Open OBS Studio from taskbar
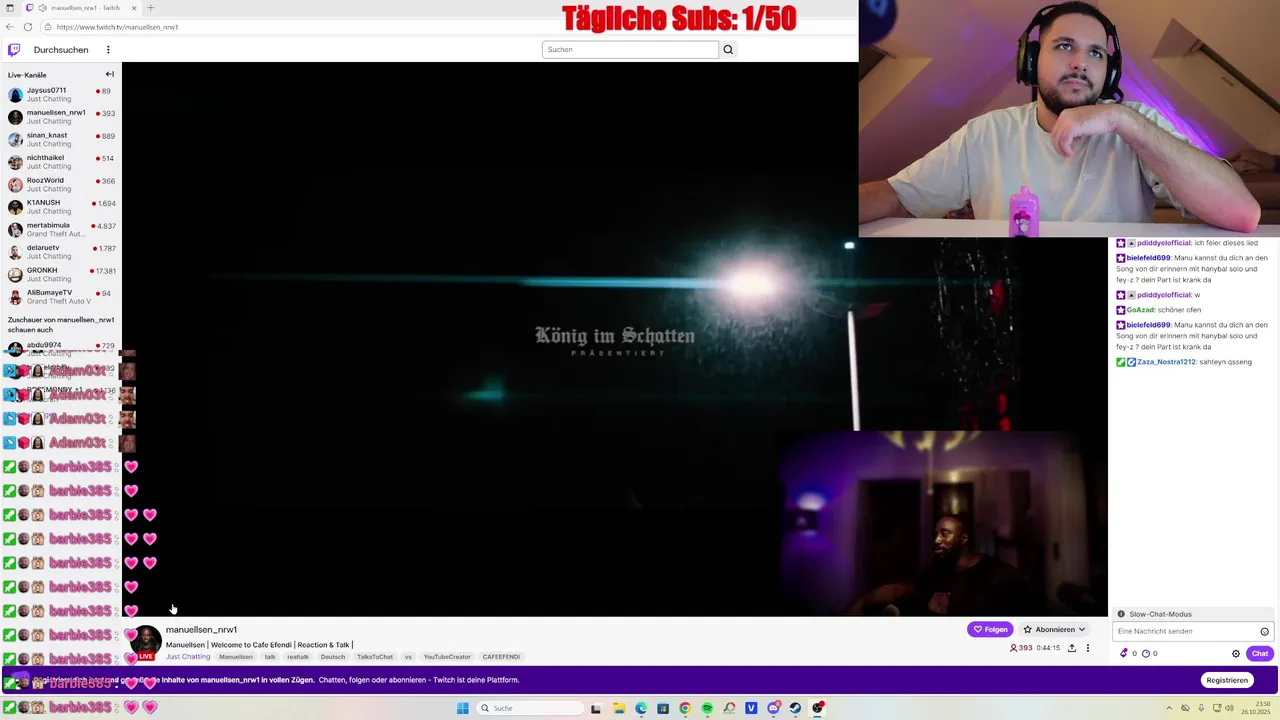1280x720 pixels. [x=818, y=708]
